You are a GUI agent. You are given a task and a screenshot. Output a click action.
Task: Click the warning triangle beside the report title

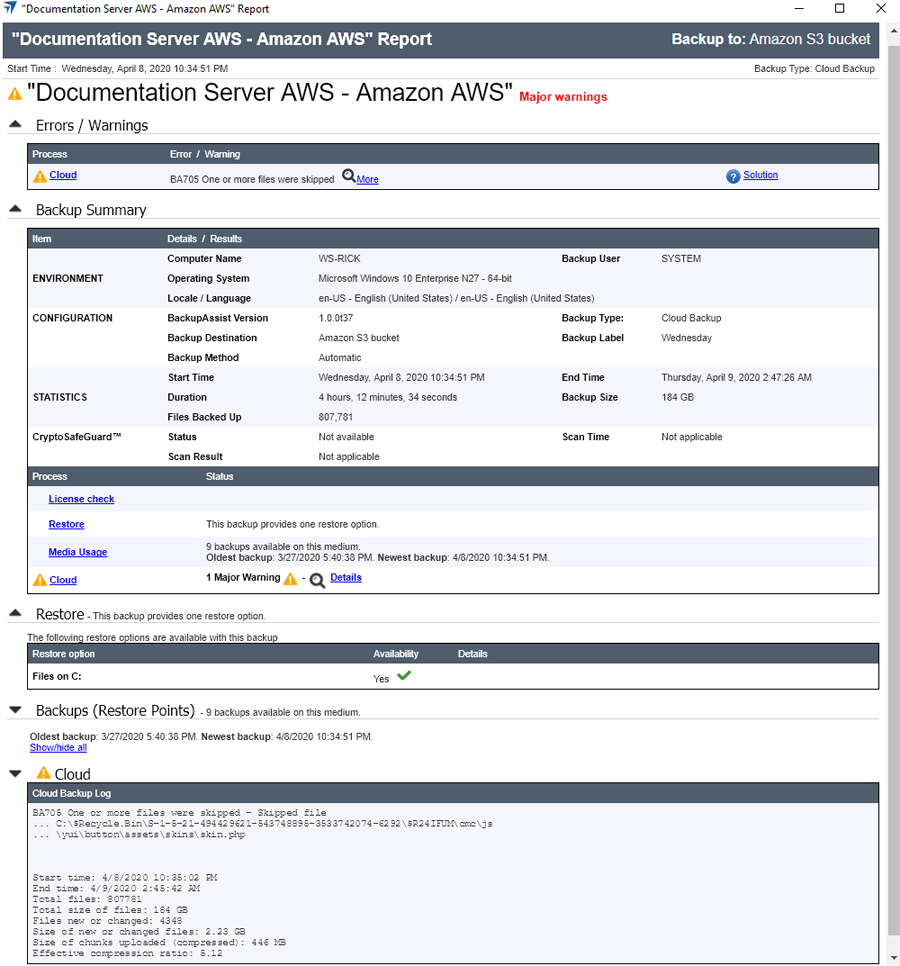(x=14, y=94)
